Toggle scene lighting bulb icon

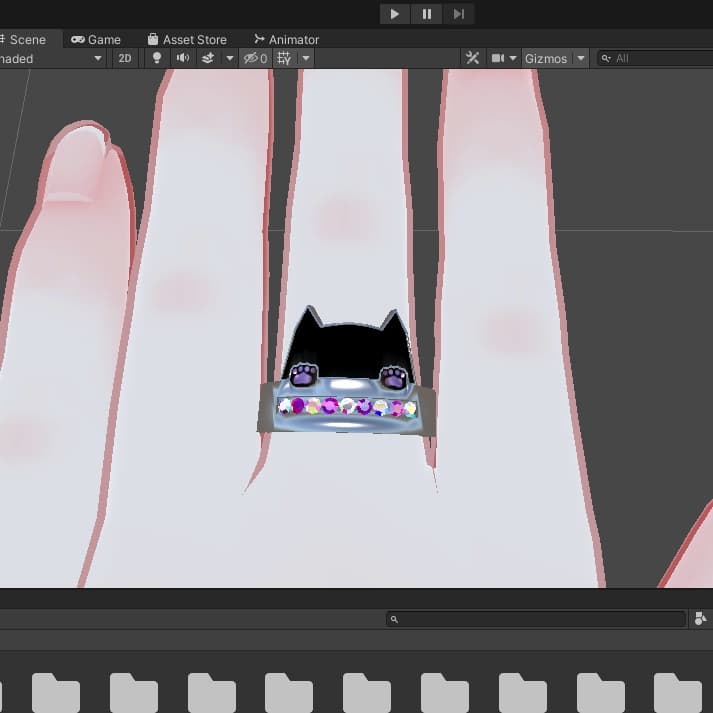[156, 59]
